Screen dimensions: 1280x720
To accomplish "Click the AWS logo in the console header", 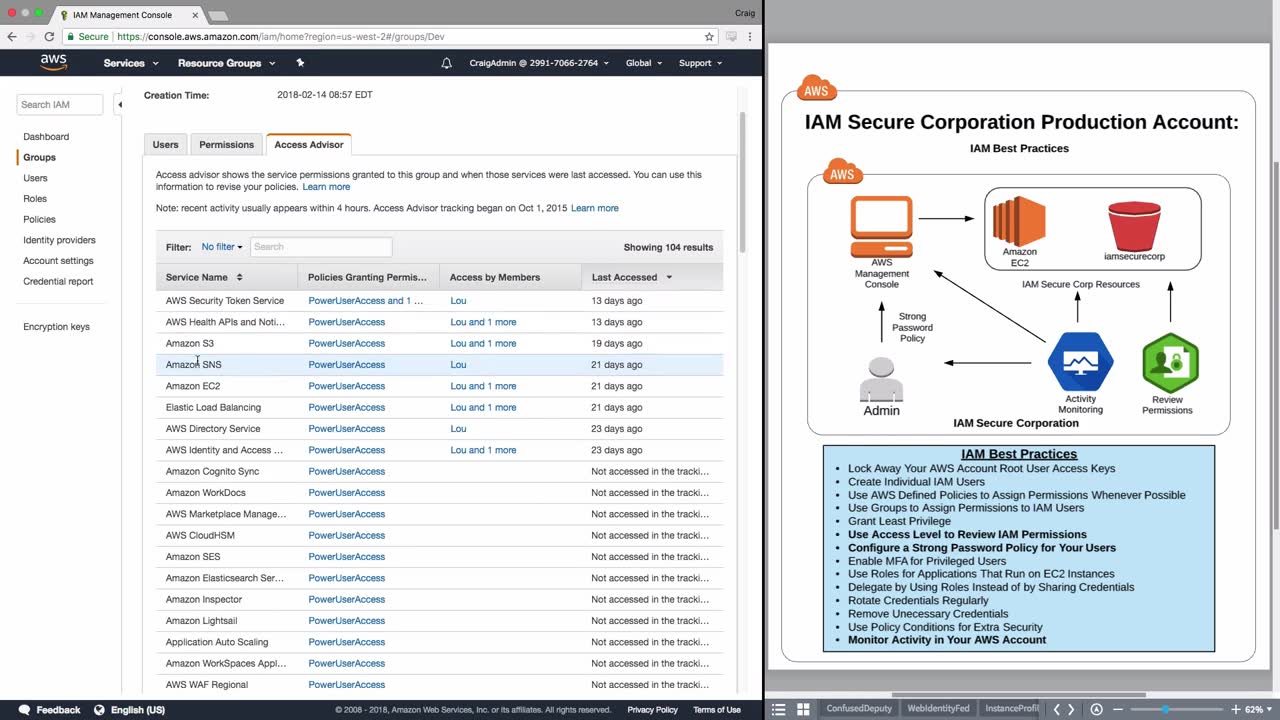I will coord(54,62).
